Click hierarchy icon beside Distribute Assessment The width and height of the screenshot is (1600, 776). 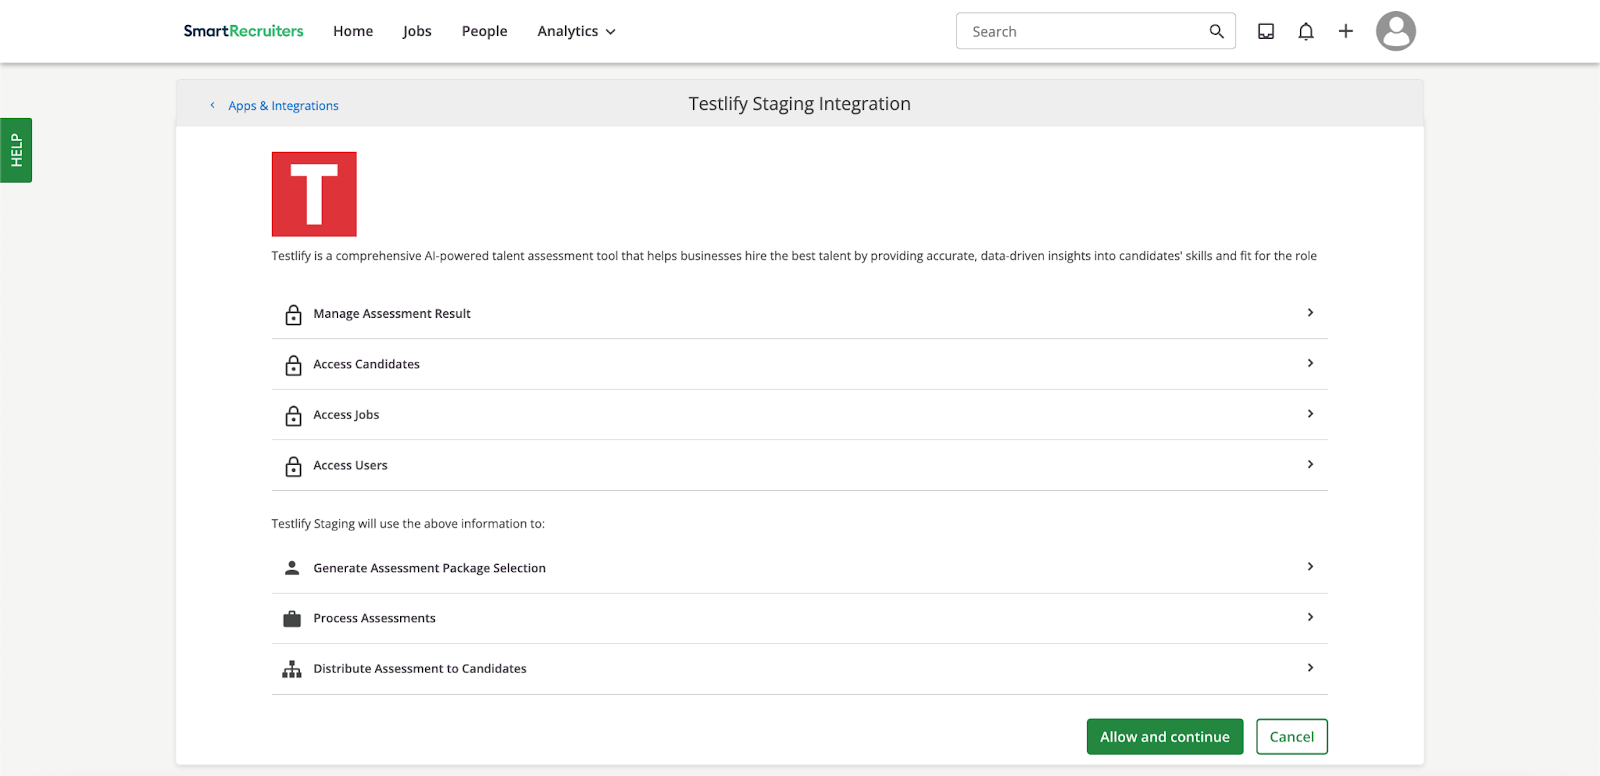292,669
